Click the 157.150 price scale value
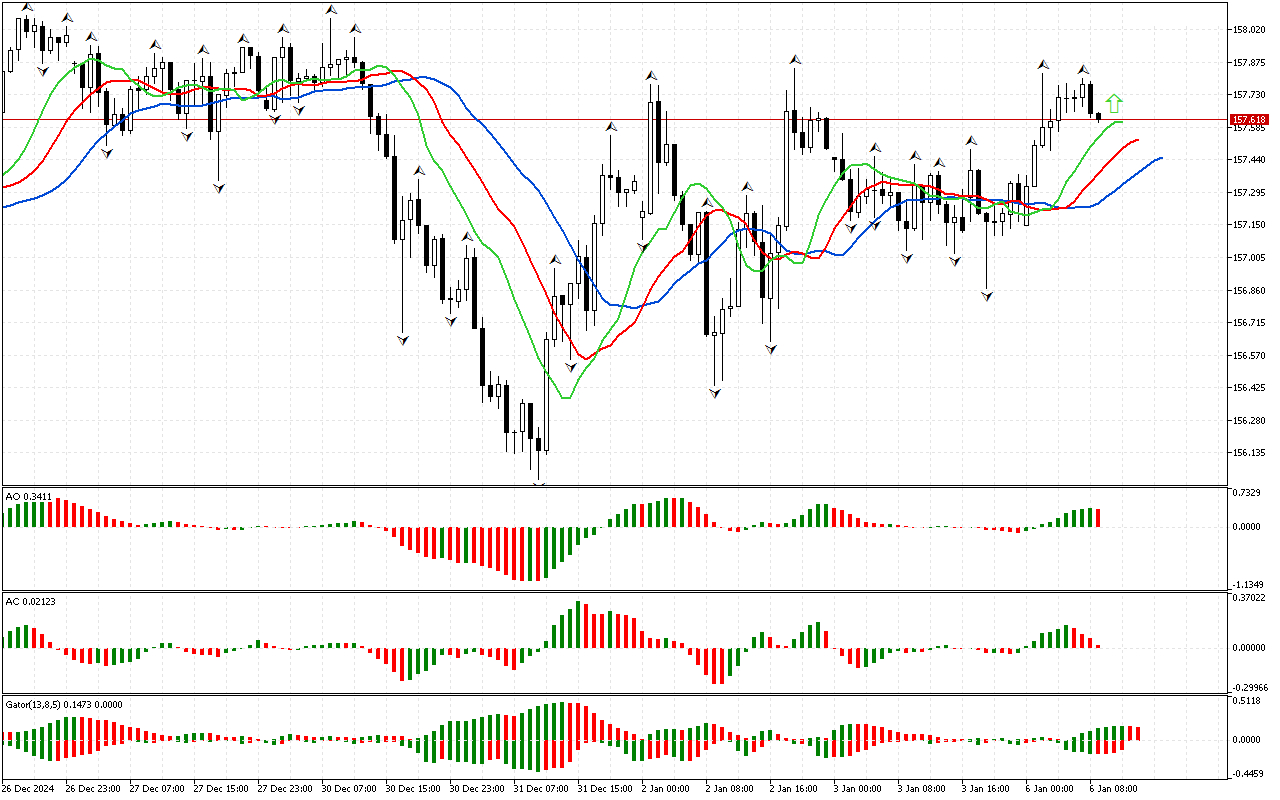This screenshot has height=800, width=1280. coord(1250,225)
